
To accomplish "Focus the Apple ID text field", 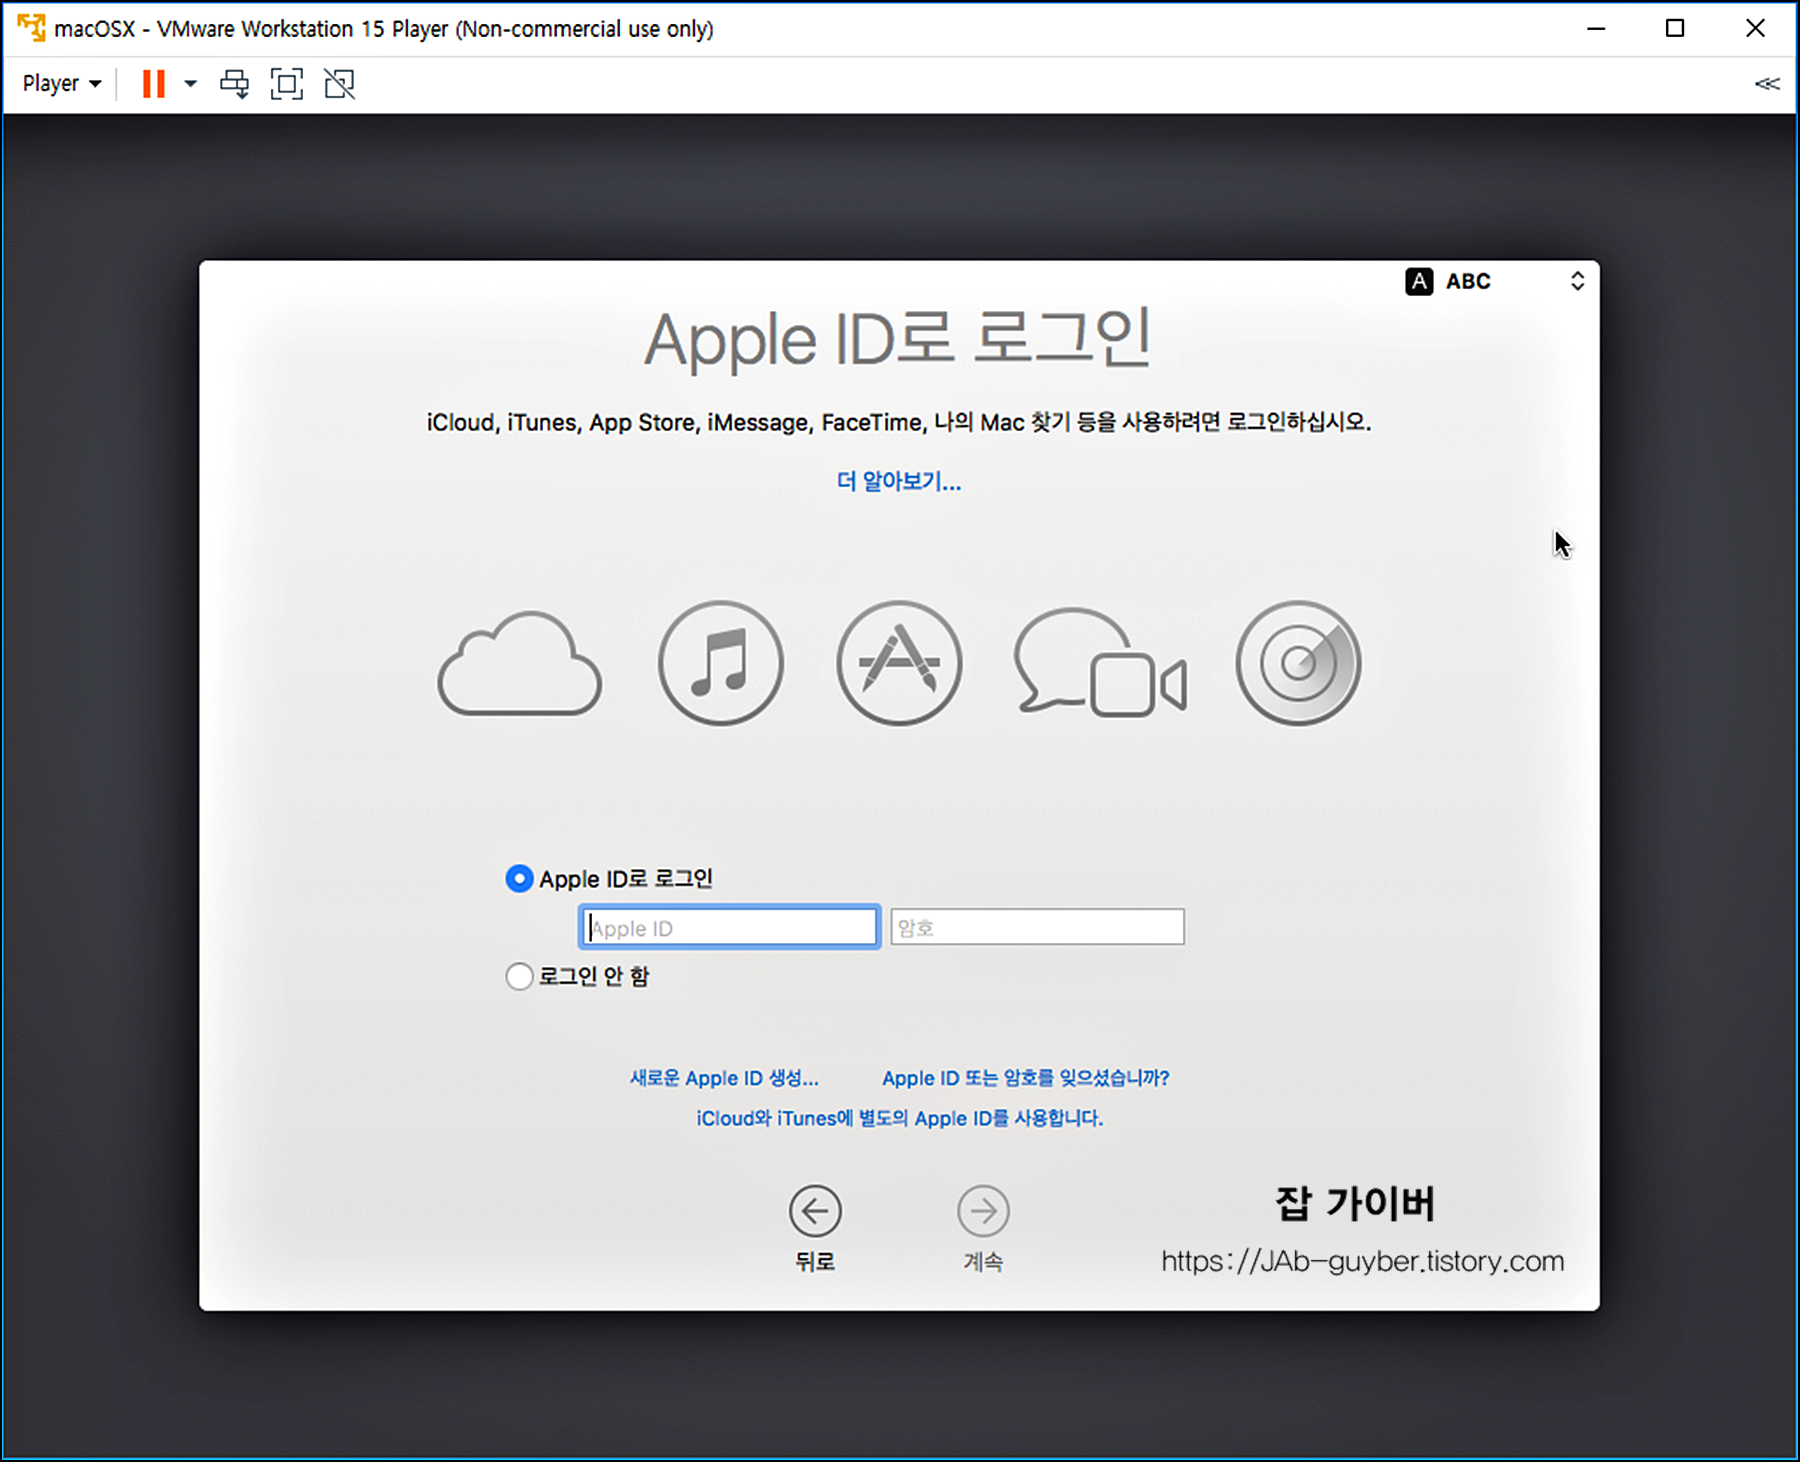I will [x=730, y=927].
